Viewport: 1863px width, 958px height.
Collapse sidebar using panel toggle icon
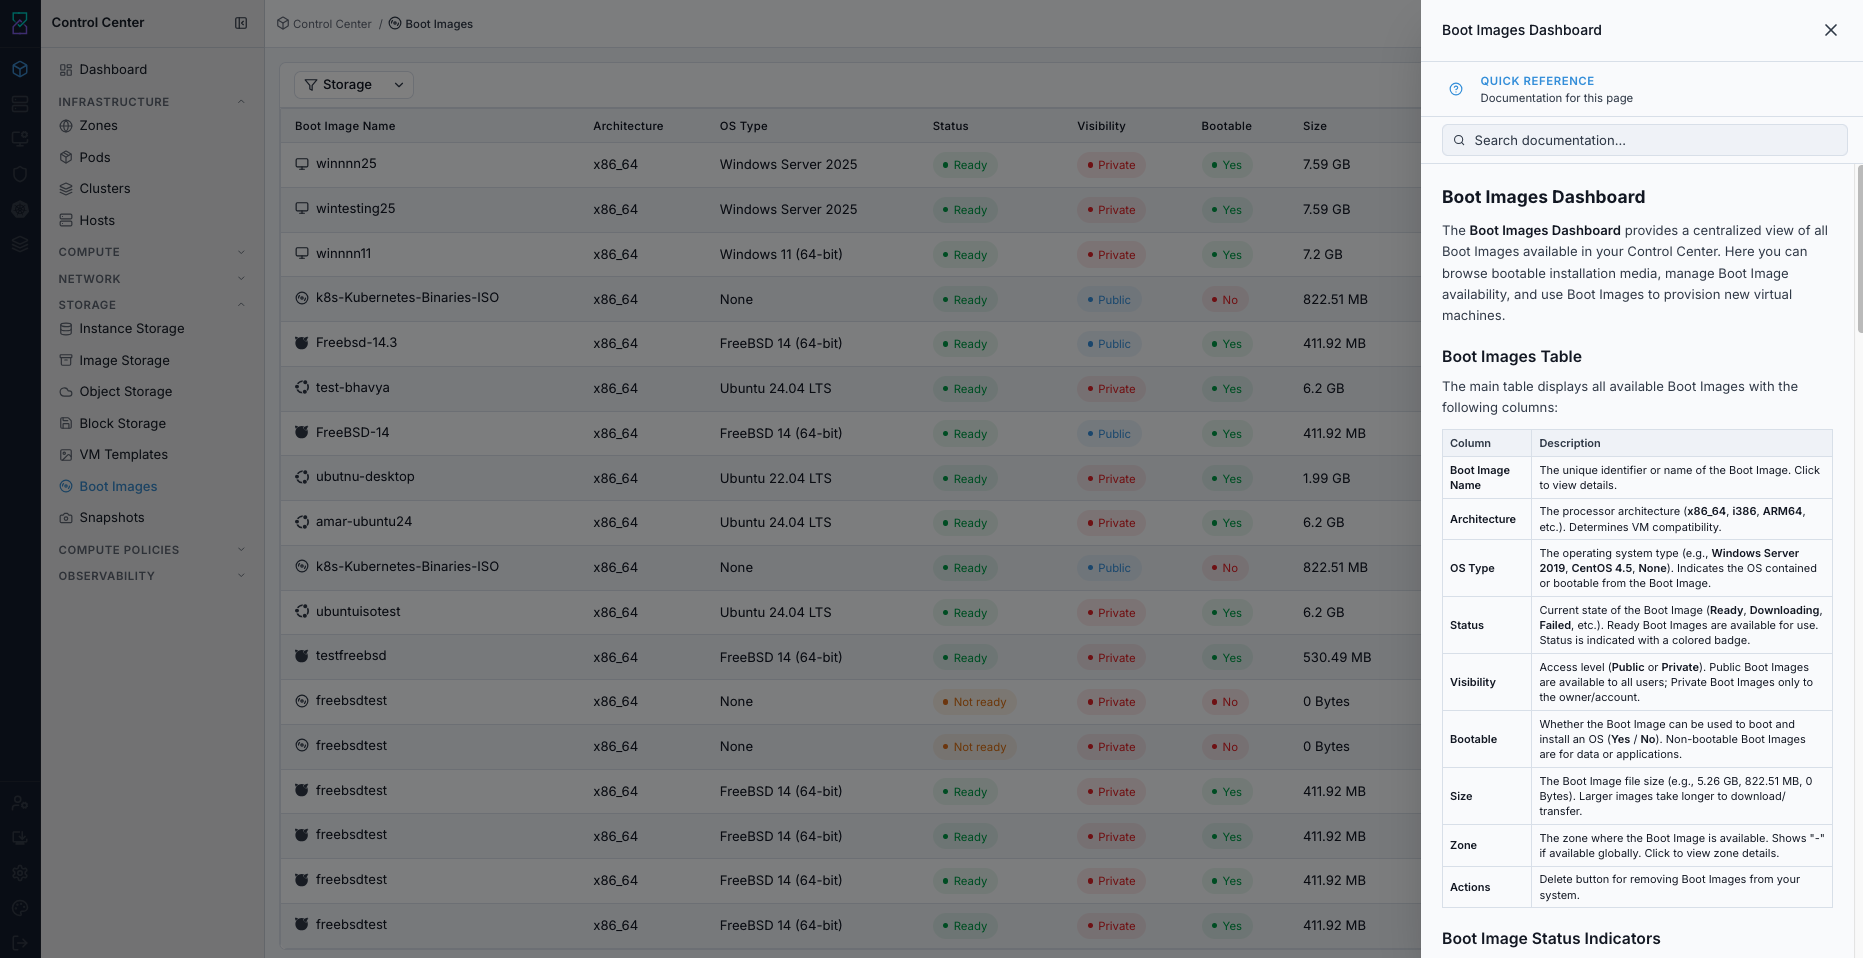coord(241,23)
